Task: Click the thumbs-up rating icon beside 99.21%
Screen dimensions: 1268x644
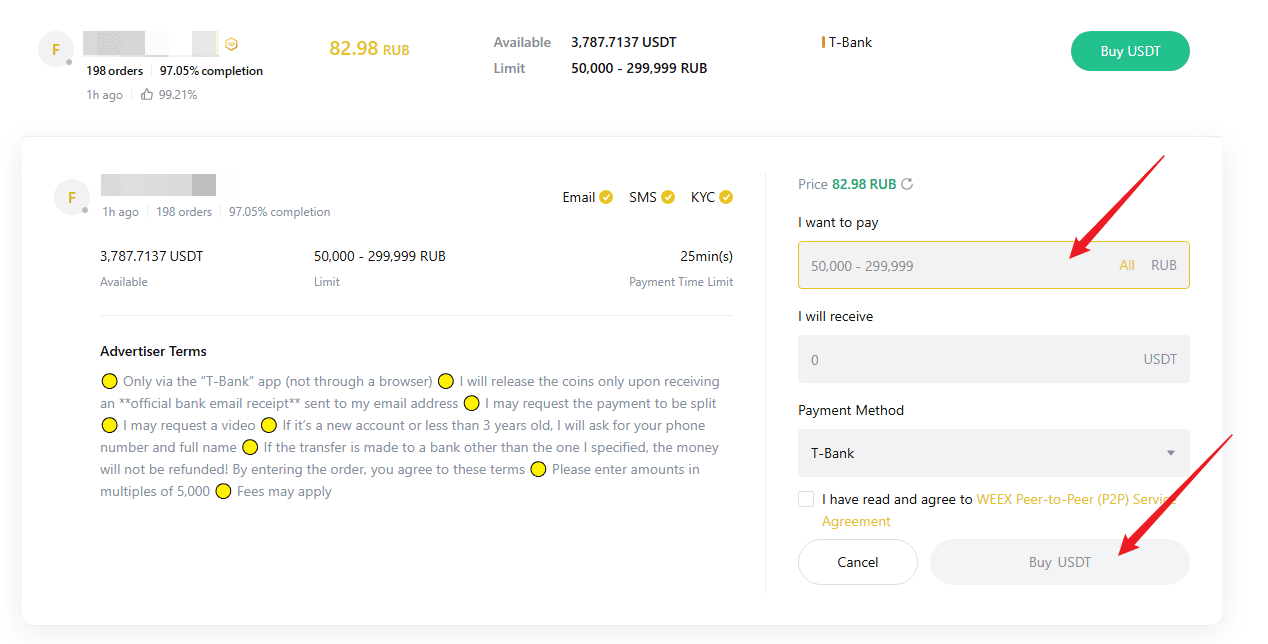Action: 146,94
